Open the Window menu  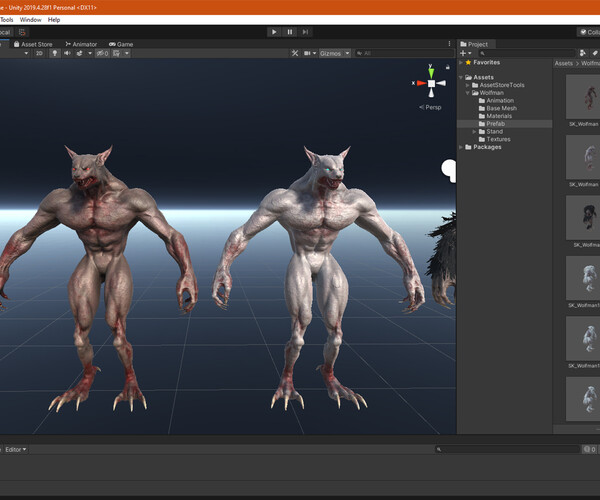click(x=30, y=20)
